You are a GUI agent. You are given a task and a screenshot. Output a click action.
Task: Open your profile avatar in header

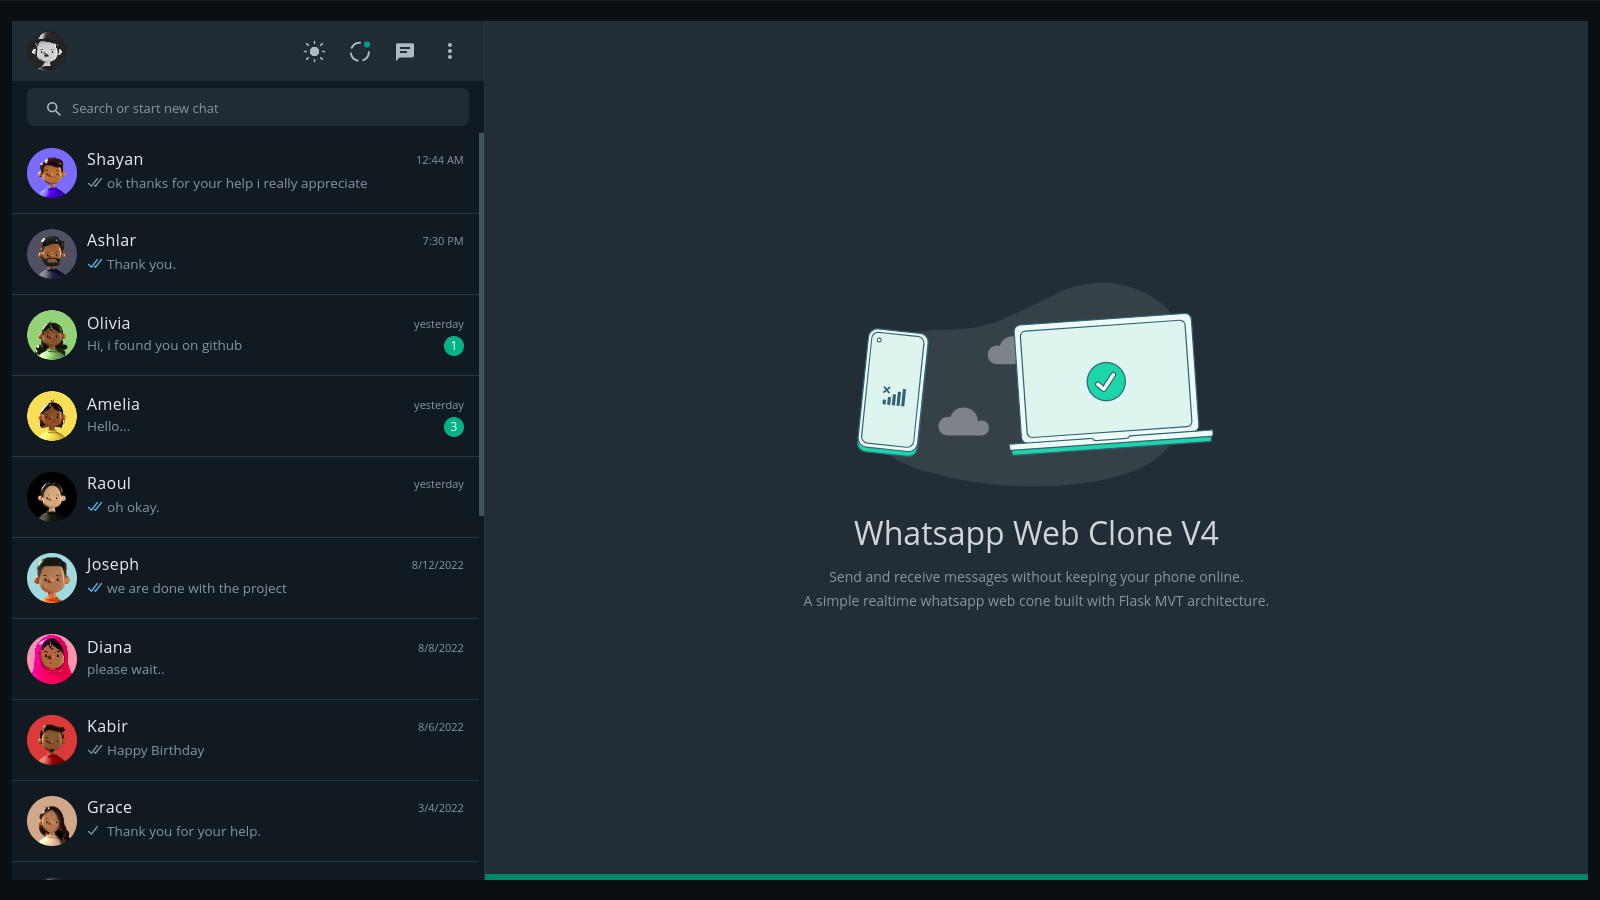[47, 51]
